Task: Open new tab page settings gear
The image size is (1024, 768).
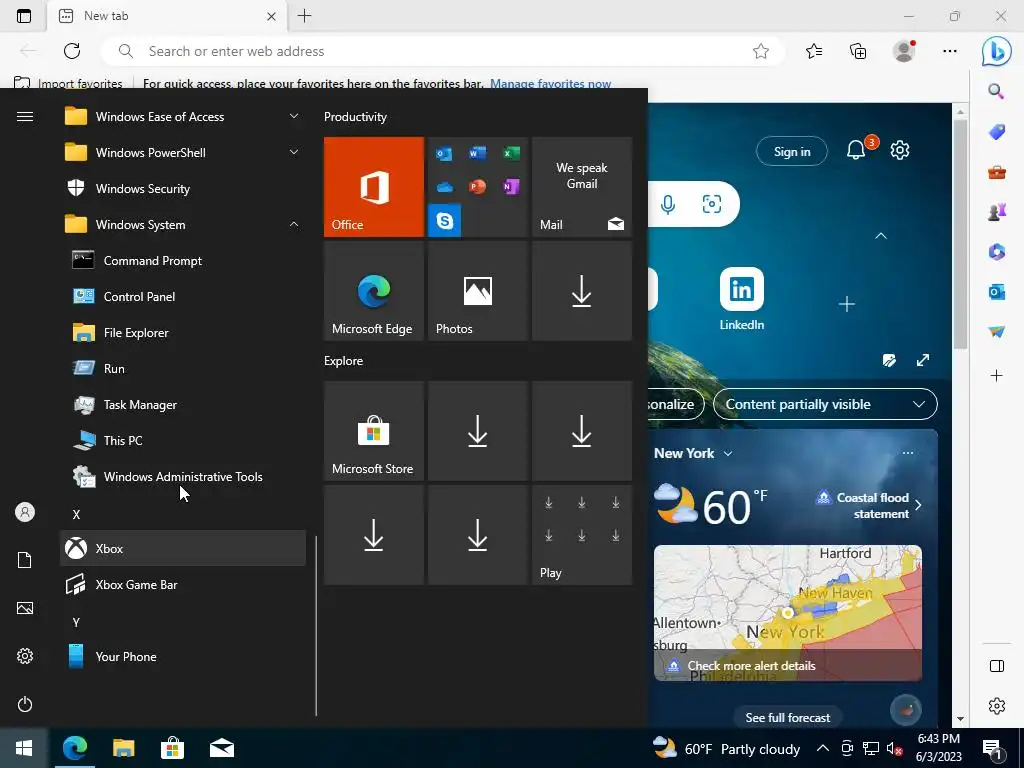Action: (900, 150)
